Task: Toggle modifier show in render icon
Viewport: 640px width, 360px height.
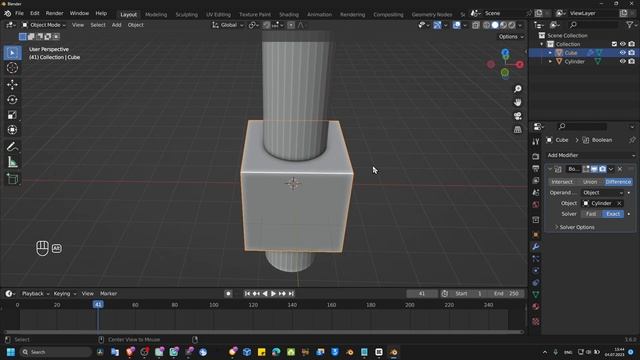Action: pos(602,169)
